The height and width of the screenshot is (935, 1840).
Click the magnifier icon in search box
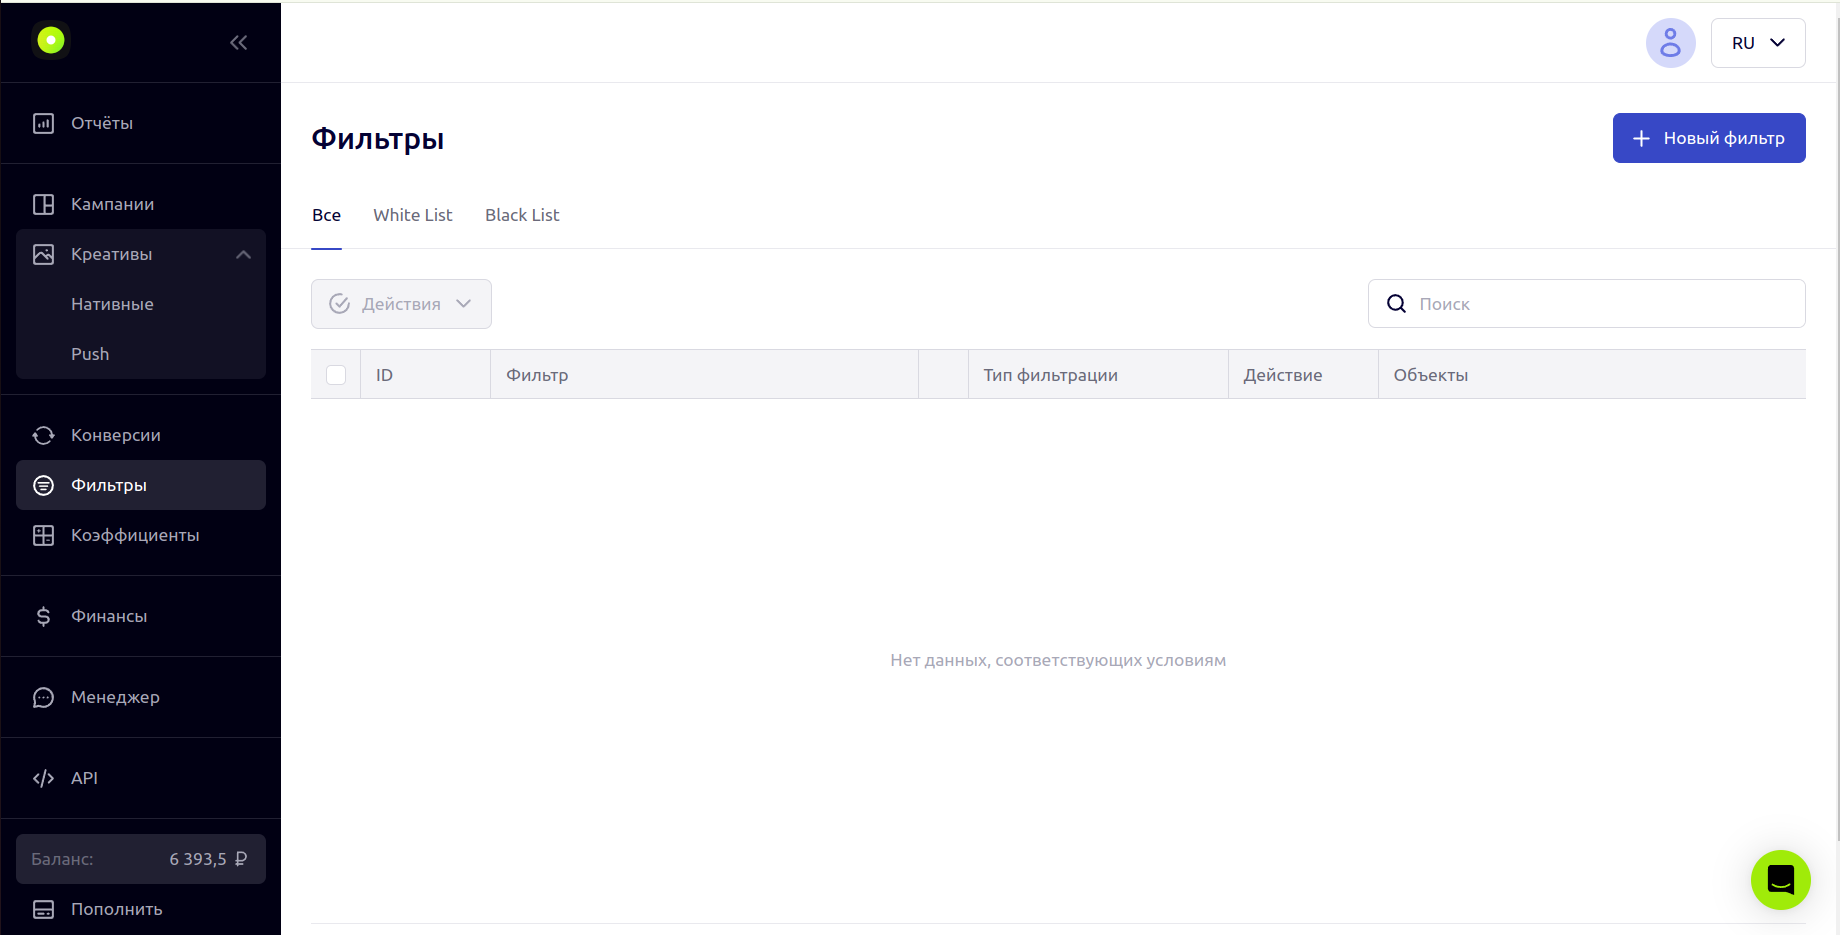(1396, 304)
